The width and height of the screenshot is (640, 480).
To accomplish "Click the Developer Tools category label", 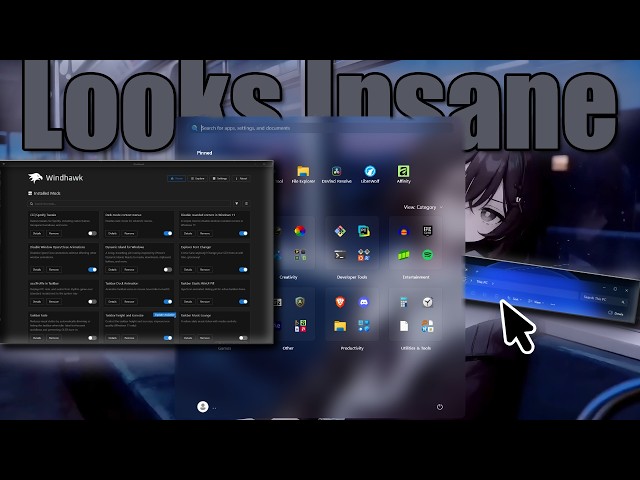I will 352,277.
